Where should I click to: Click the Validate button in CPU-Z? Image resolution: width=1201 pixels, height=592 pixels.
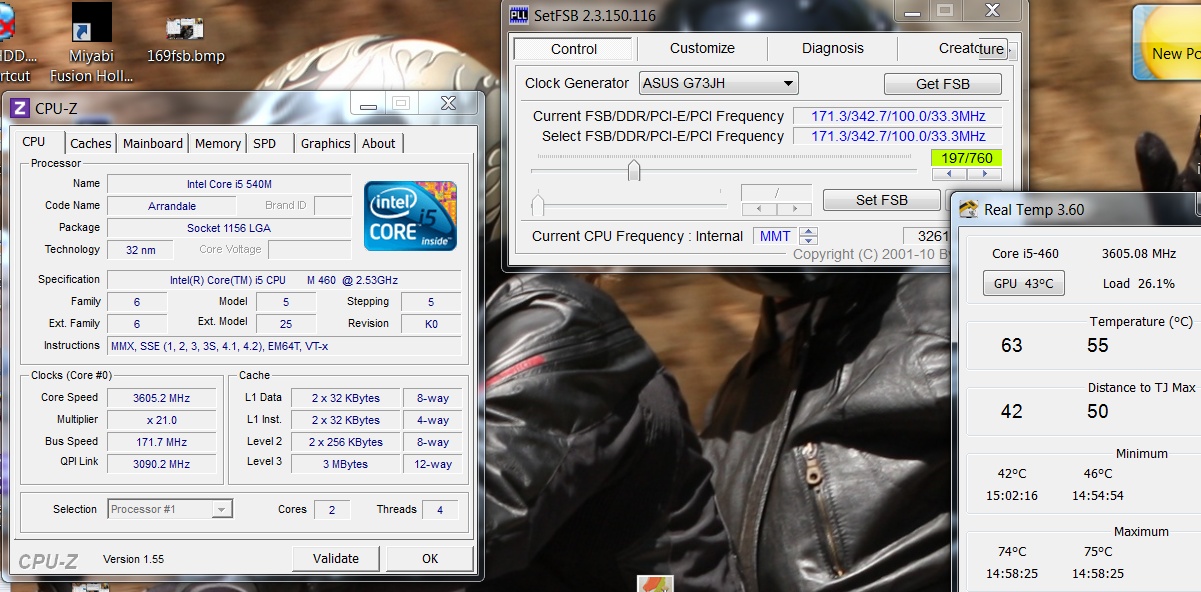[x=336, y=558]
